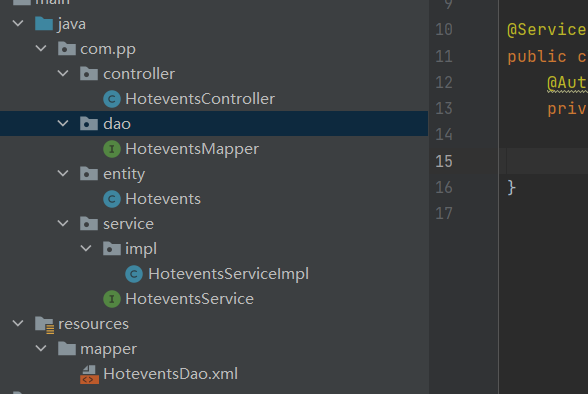Collapse the service package chevron

63,223
